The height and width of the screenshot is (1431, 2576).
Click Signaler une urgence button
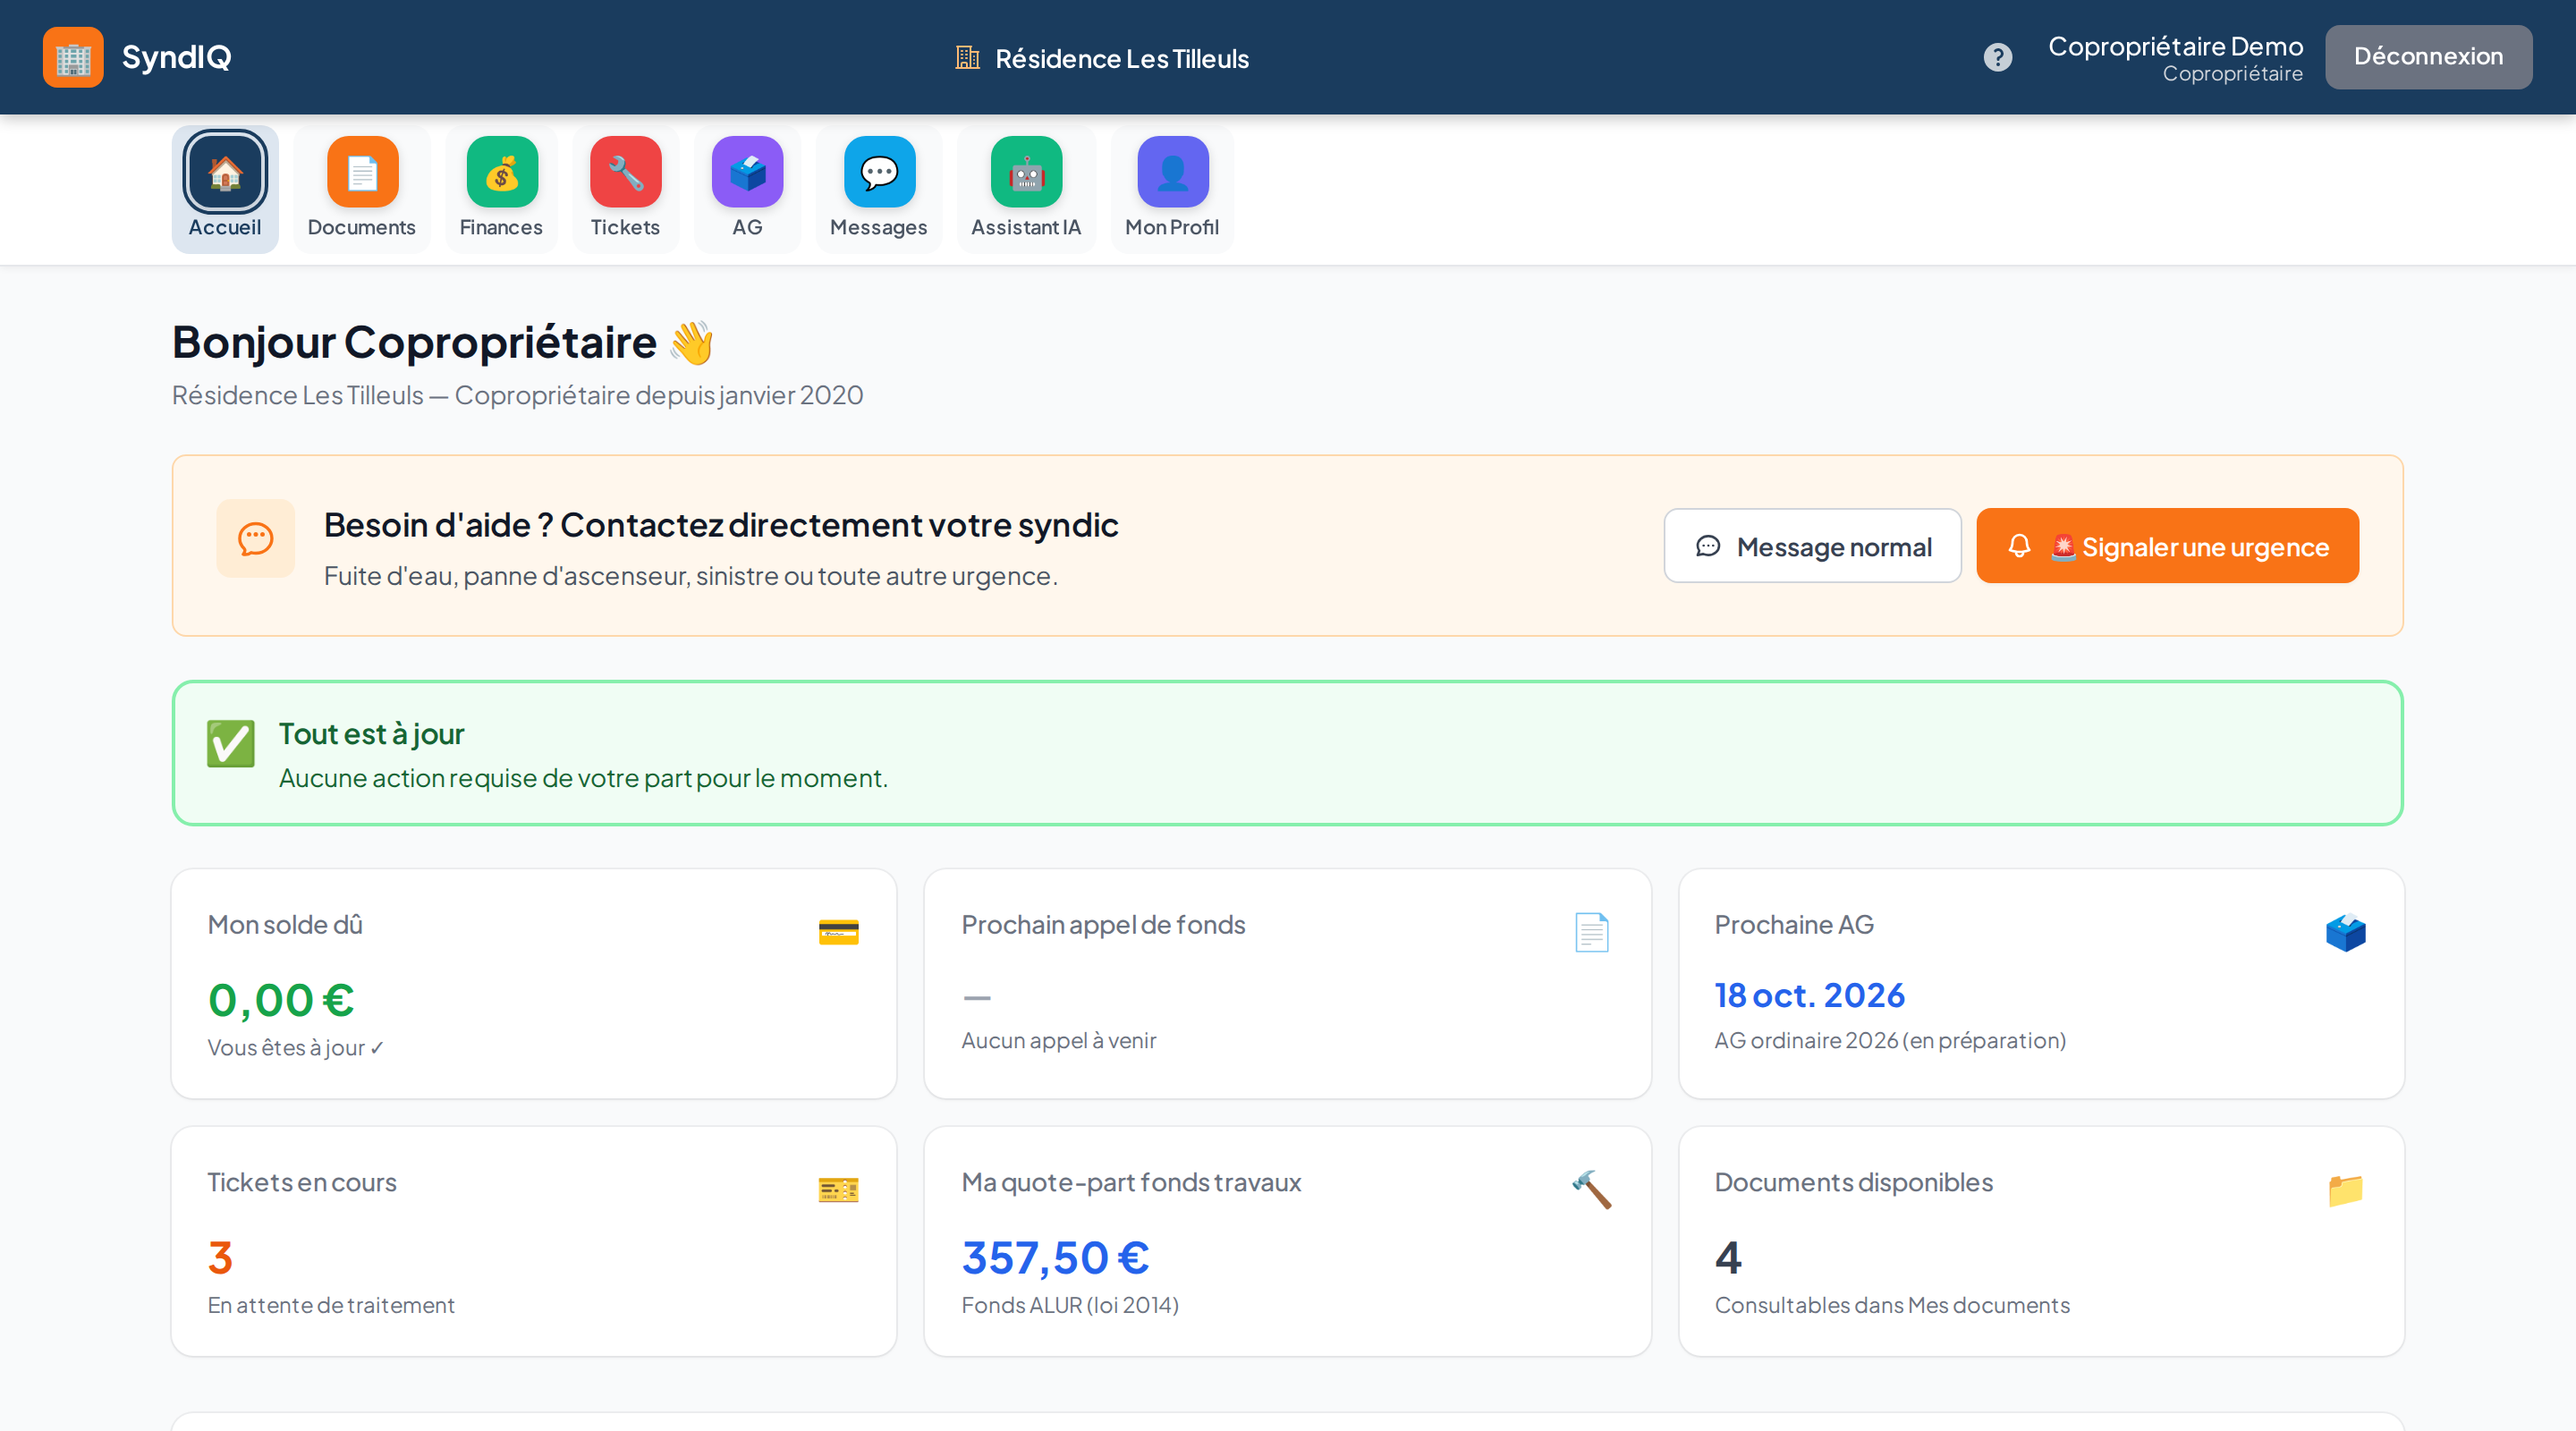(2167, 546)
